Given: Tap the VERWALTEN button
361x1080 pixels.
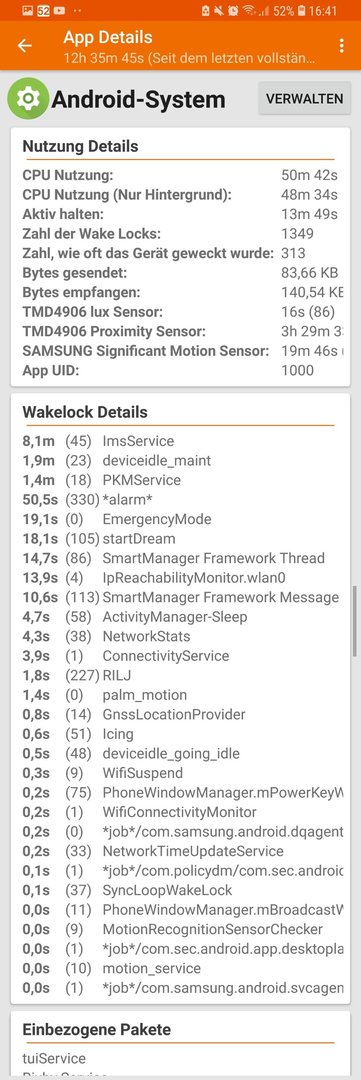Looking at the screenshot, I should 305,98.
